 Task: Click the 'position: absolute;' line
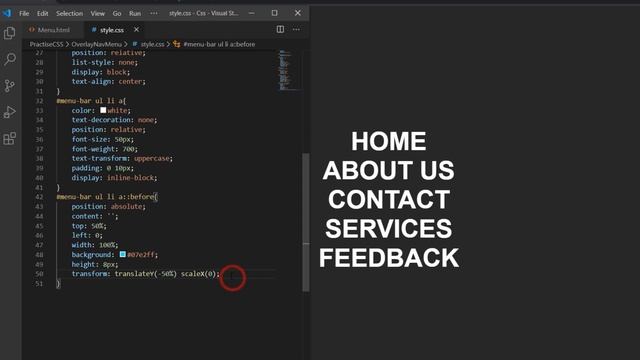coord(109,207)
